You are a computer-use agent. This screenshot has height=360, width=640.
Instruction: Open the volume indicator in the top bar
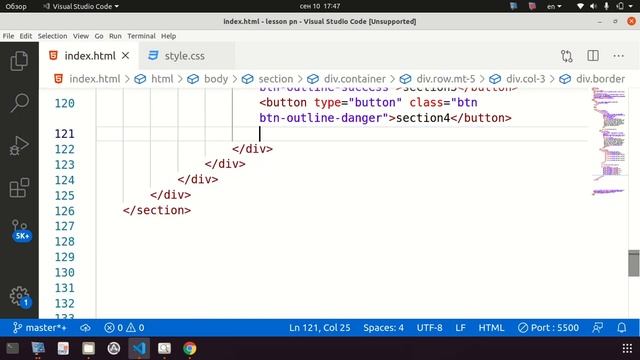(593, 6)
